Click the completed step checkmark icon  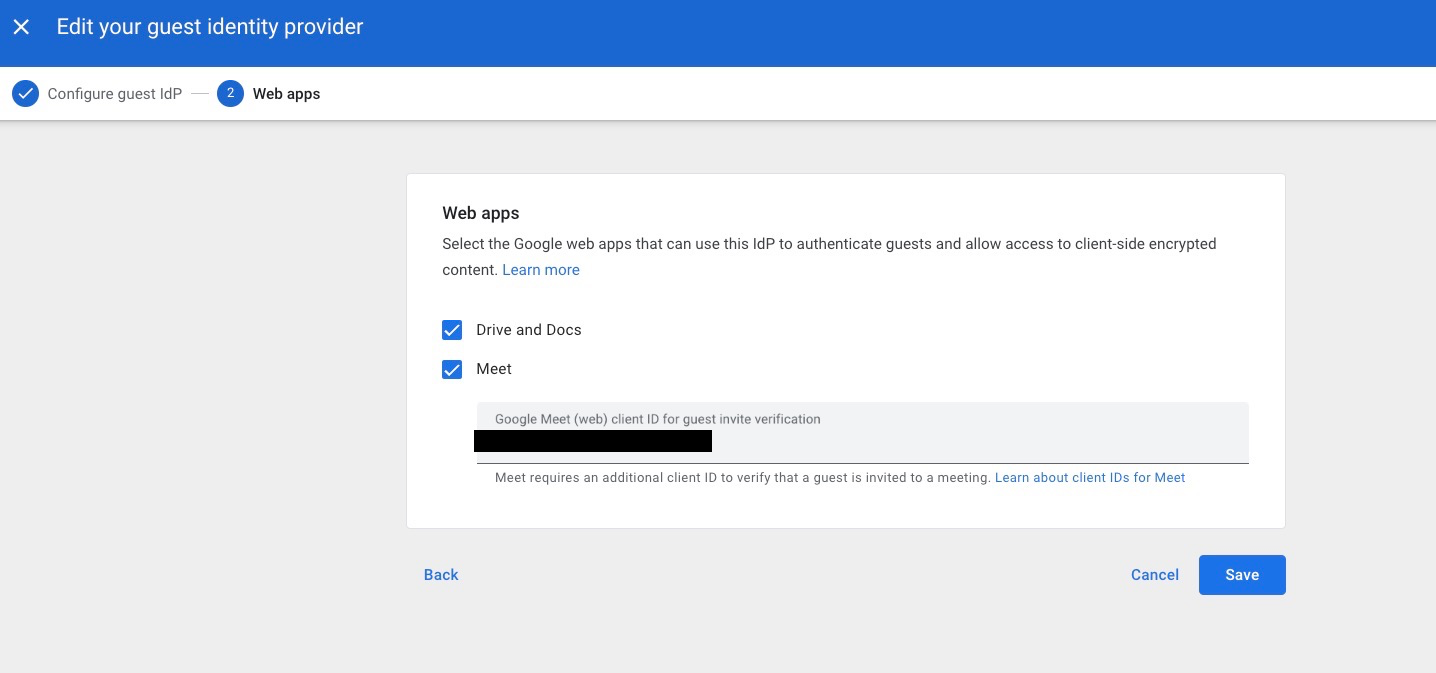25,94
